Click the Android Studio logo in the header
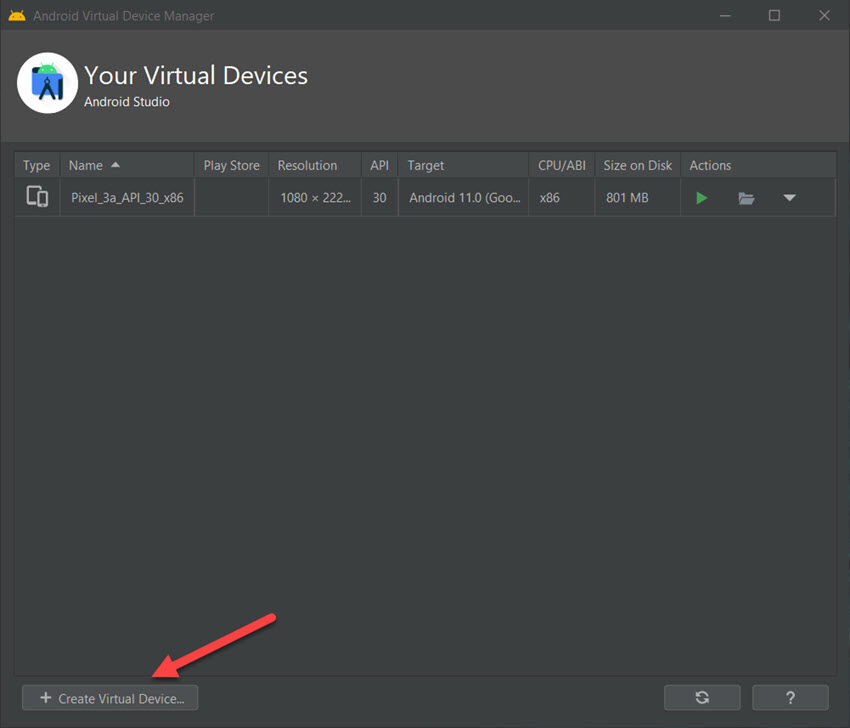The height and width of the screenshot is (728, 850). [x=47, y=83]
